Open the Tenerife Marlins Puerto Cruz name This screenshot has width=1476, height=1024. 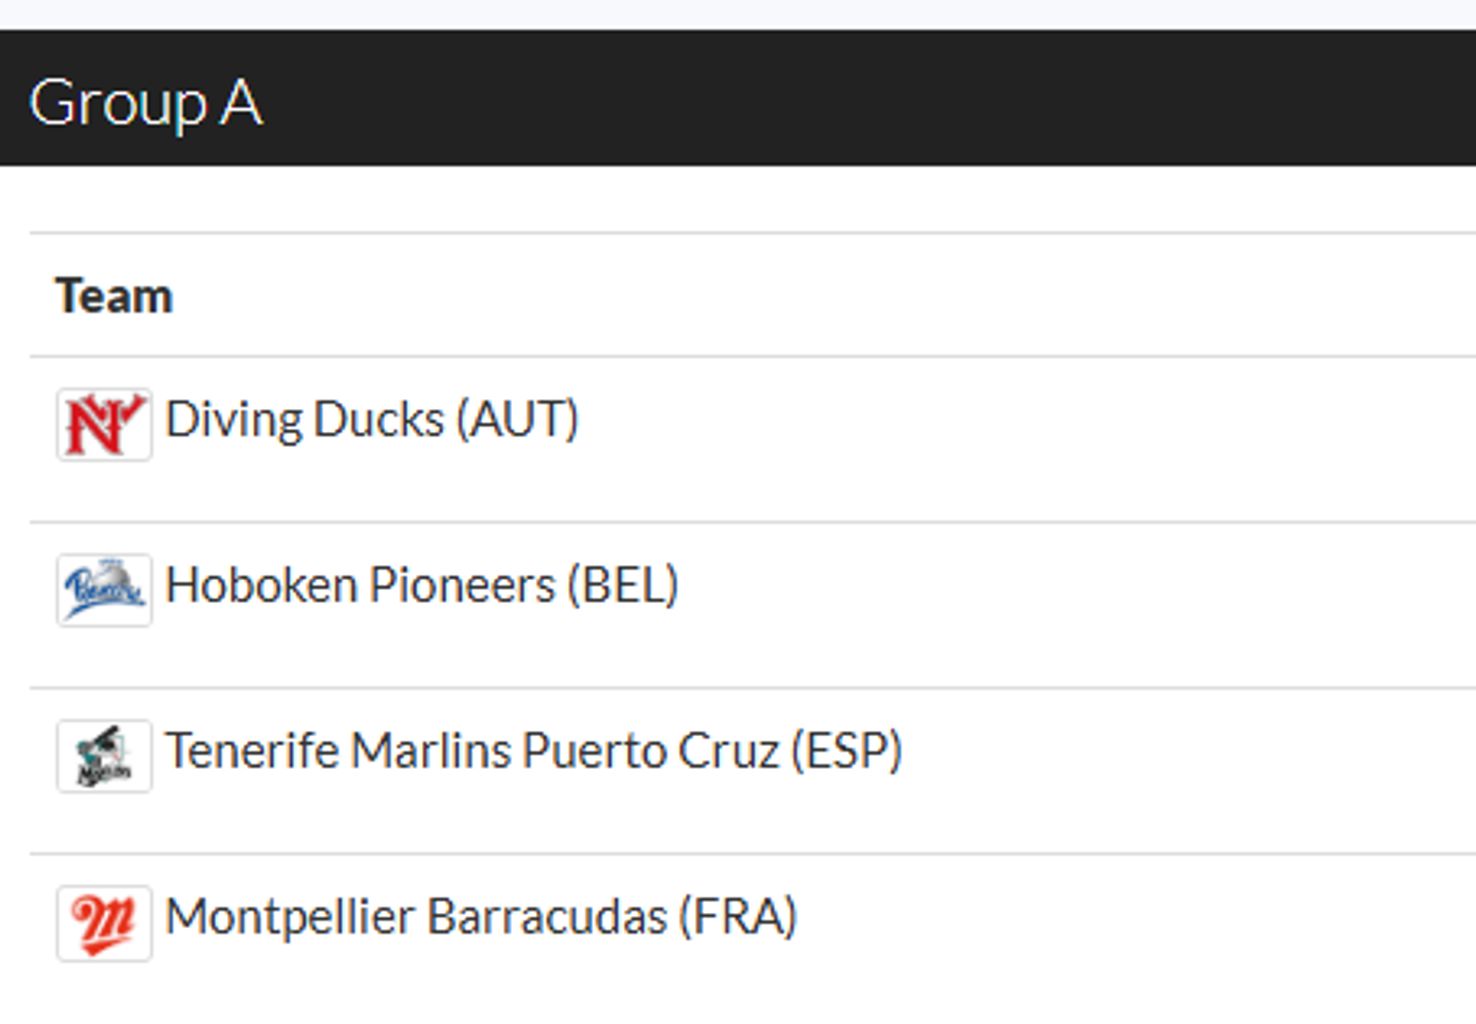[x=472, y=751]
